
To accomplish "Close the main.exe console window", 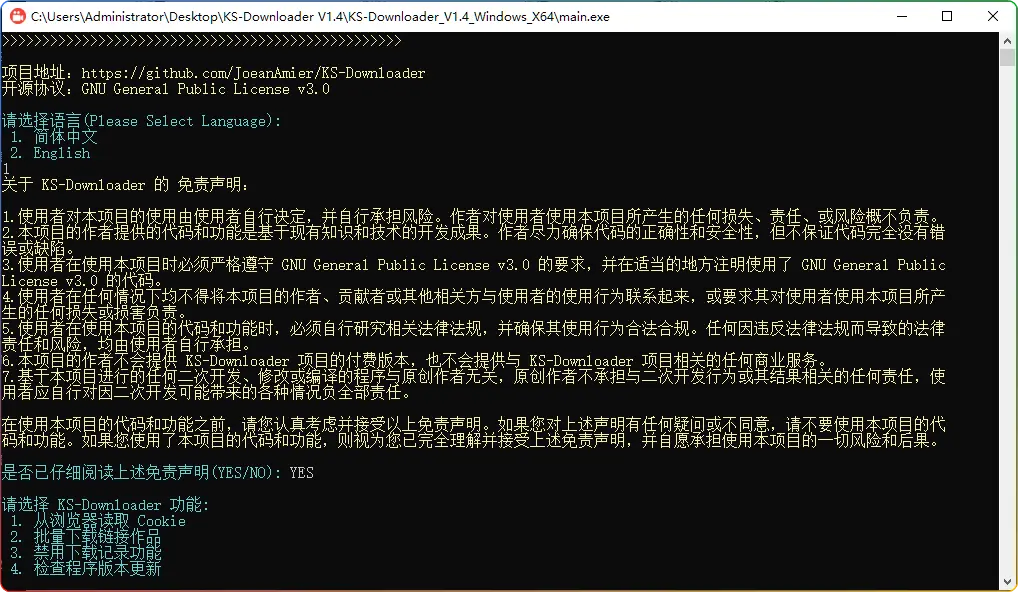I will tap(993, 16).
